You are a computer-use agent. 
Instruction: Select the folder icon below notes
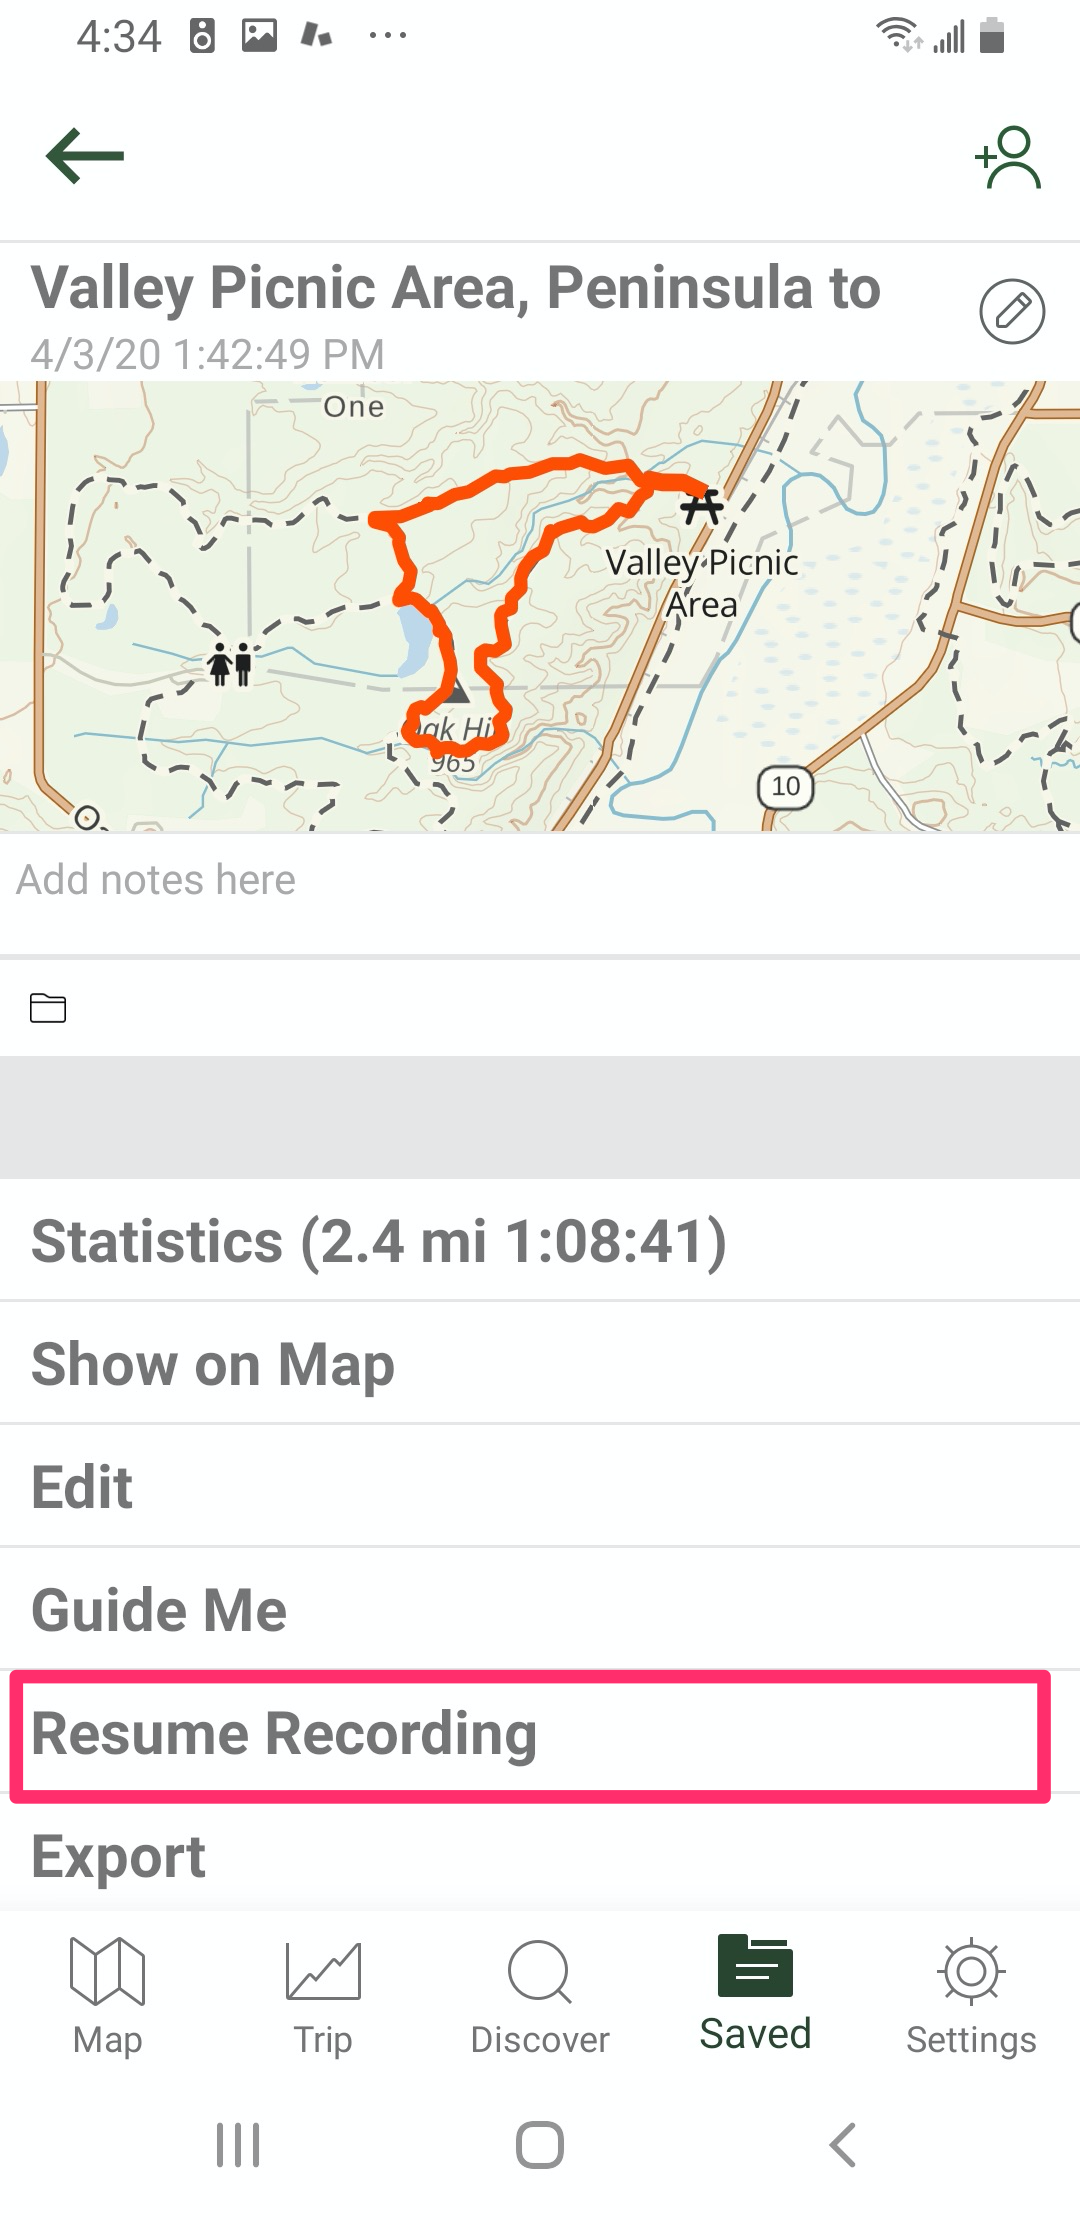(x=48, y=1007)
